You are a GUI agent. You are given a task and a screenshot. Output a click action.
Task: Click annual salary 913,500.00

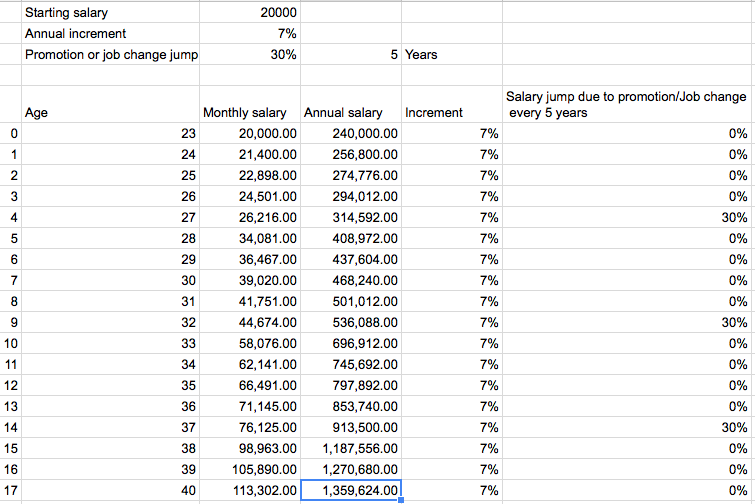pos(351,427)
